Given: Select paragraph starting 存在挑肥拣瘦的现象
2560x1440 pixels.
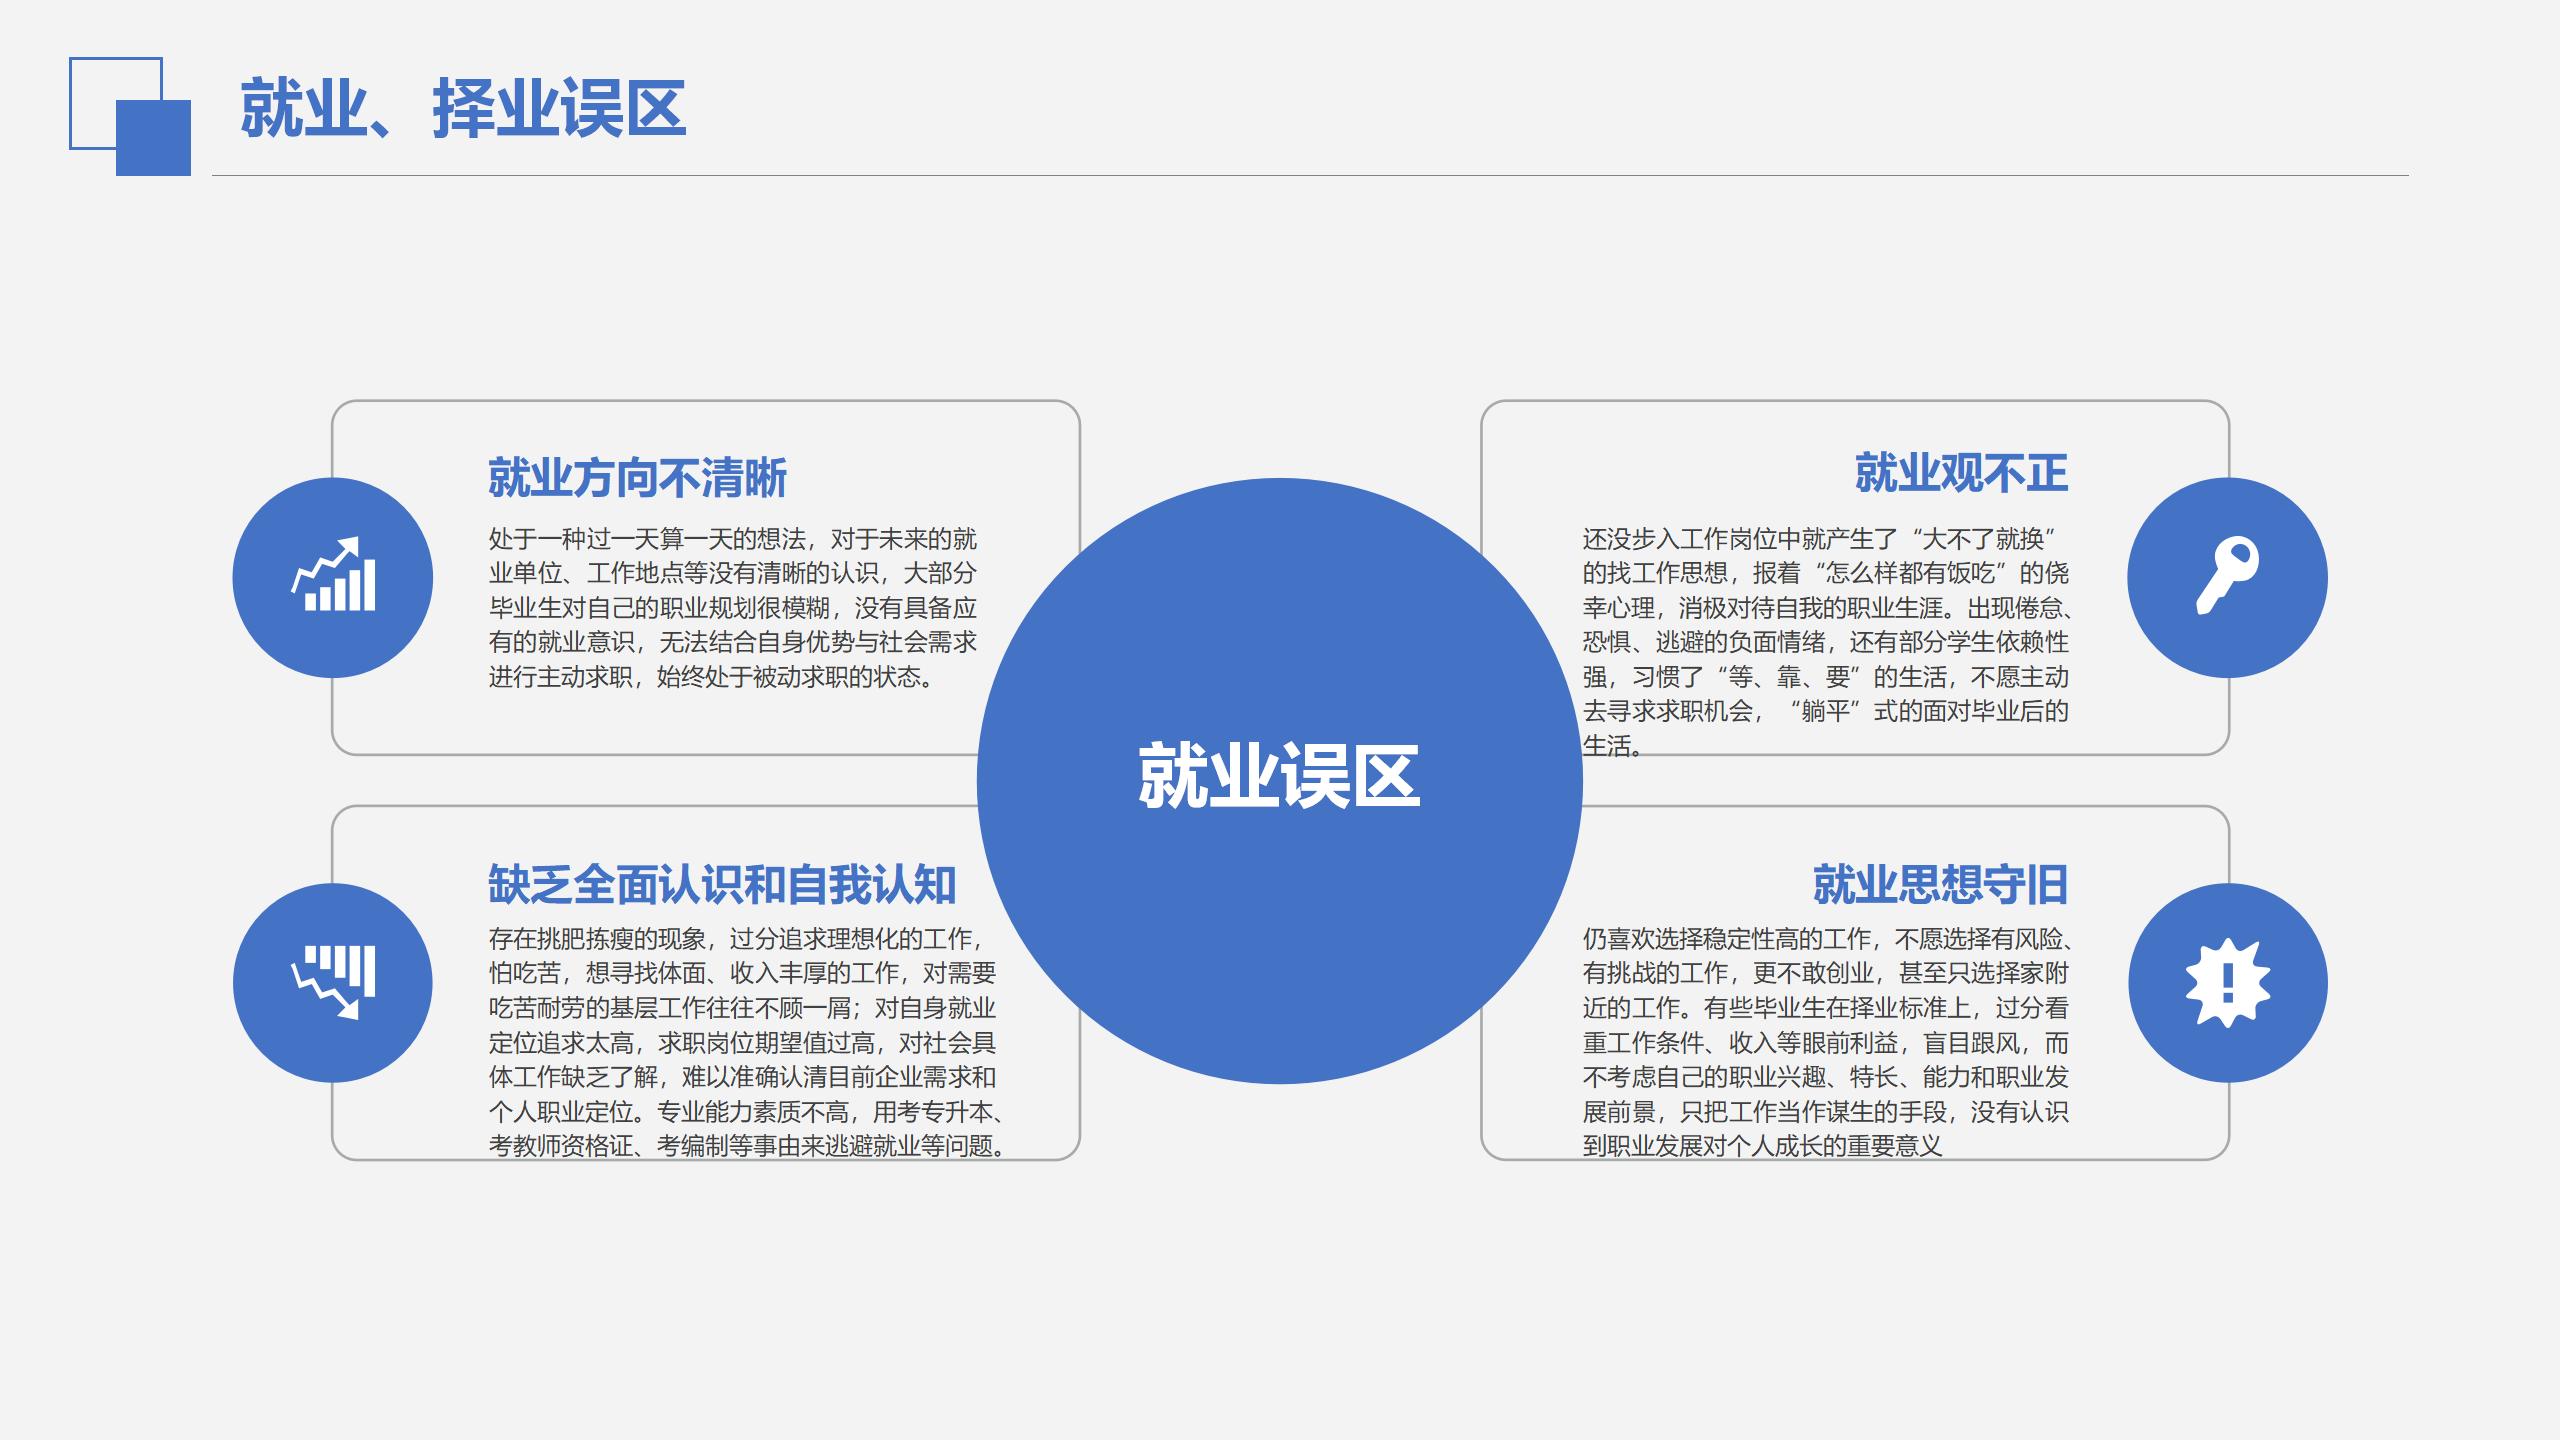Looking at the screenshot, I should coord(745,1042).
